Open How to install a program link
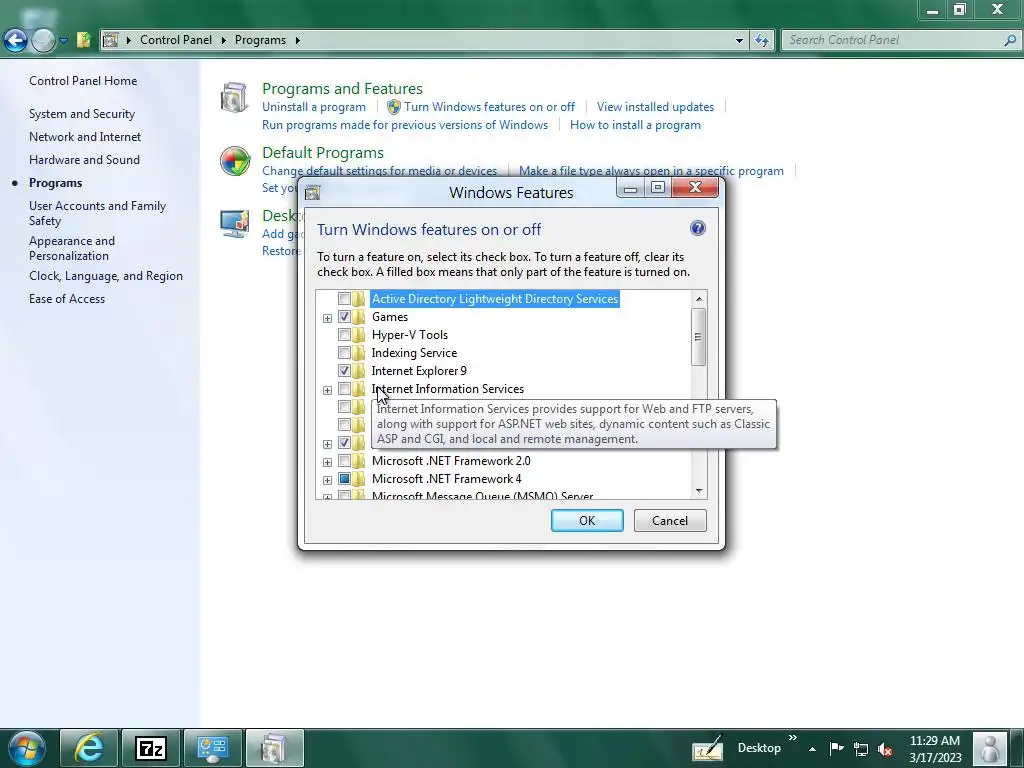 coord(635,125)
